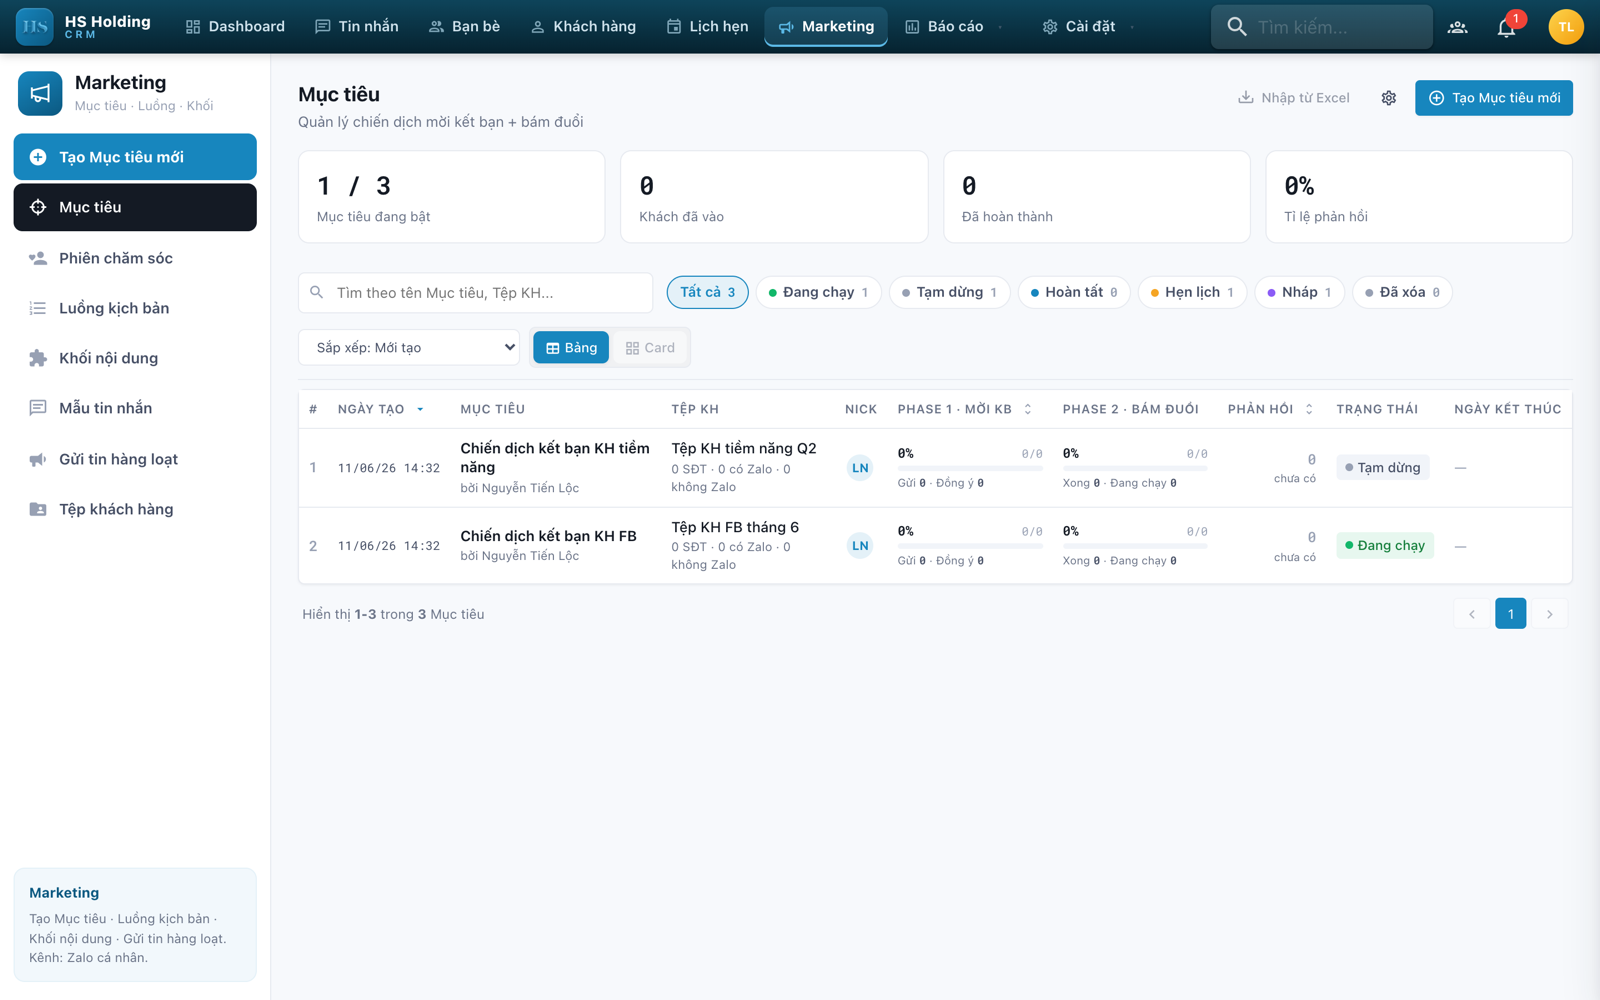Click the Marketing megaphone icon in sidebar header

point(40,93)
